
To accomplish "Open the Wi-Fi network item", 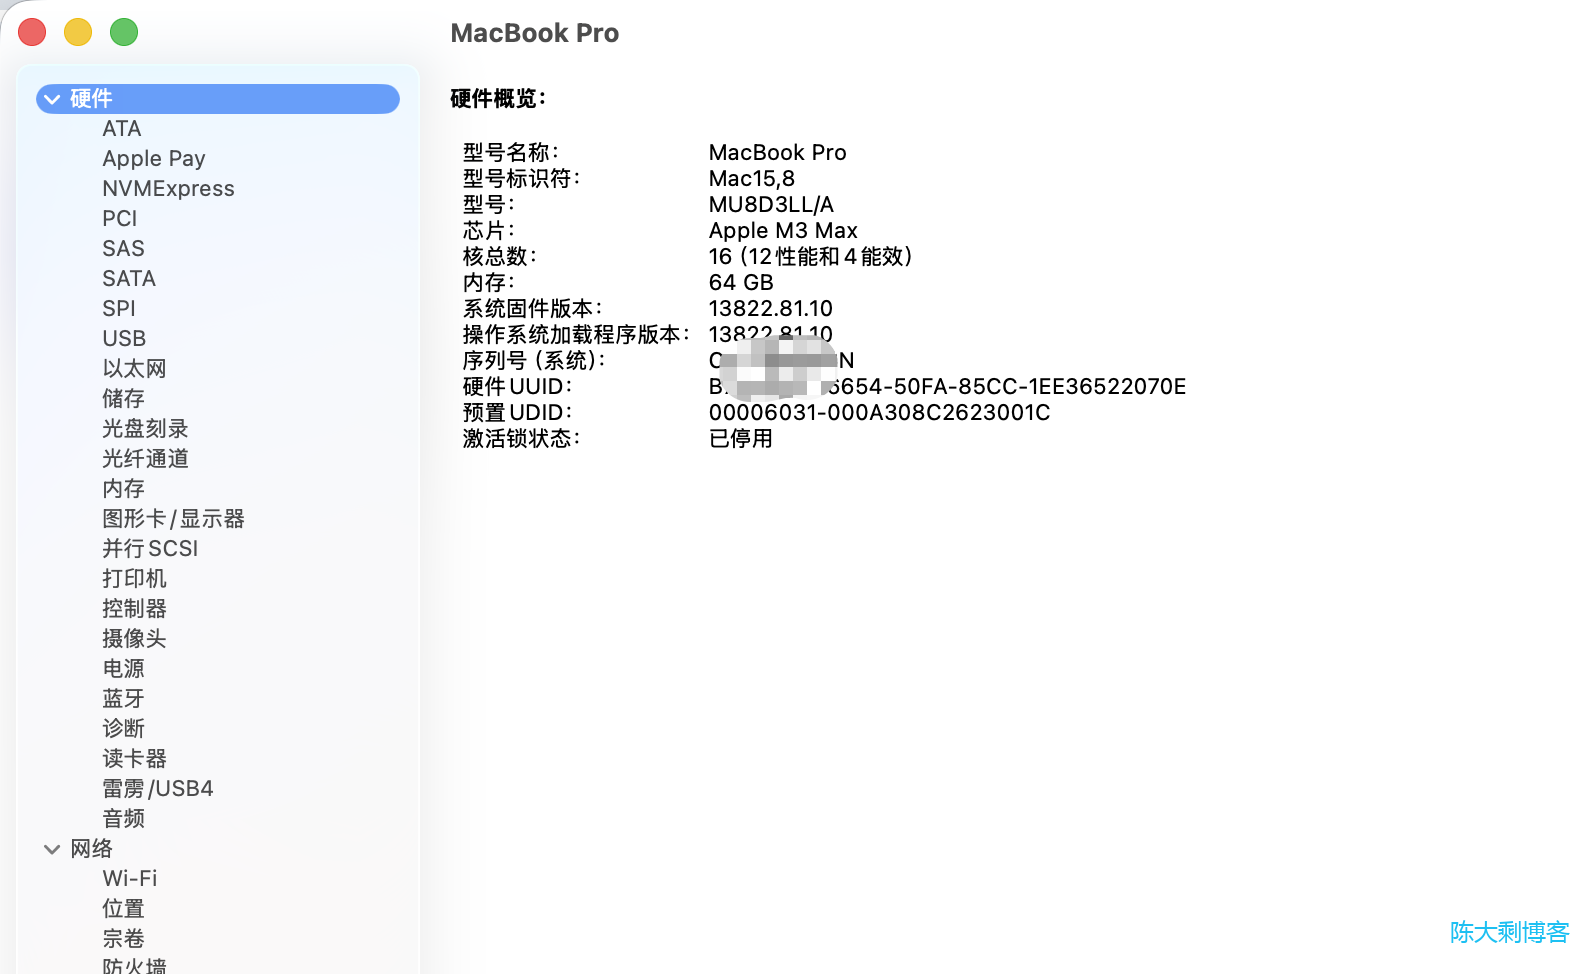I will click(x=129, y=879).
